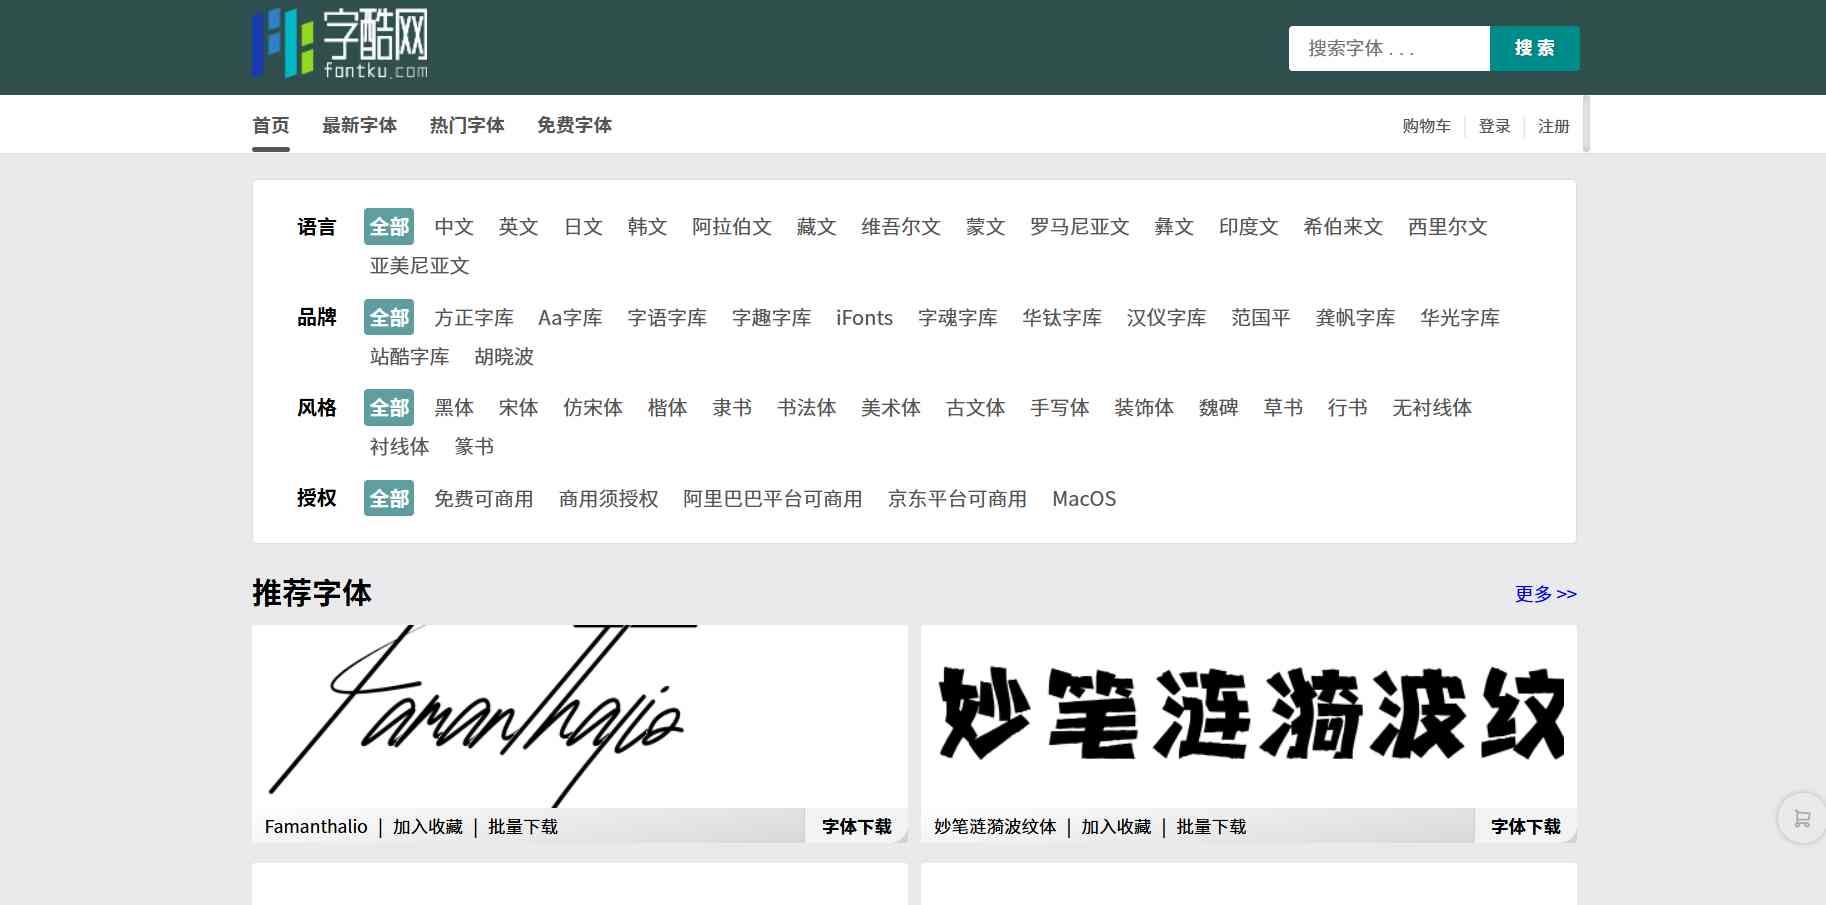Click 全部 under 风格 to show all styles
This screenshot has height=905, width=1826.
click(x=388, y=407)
